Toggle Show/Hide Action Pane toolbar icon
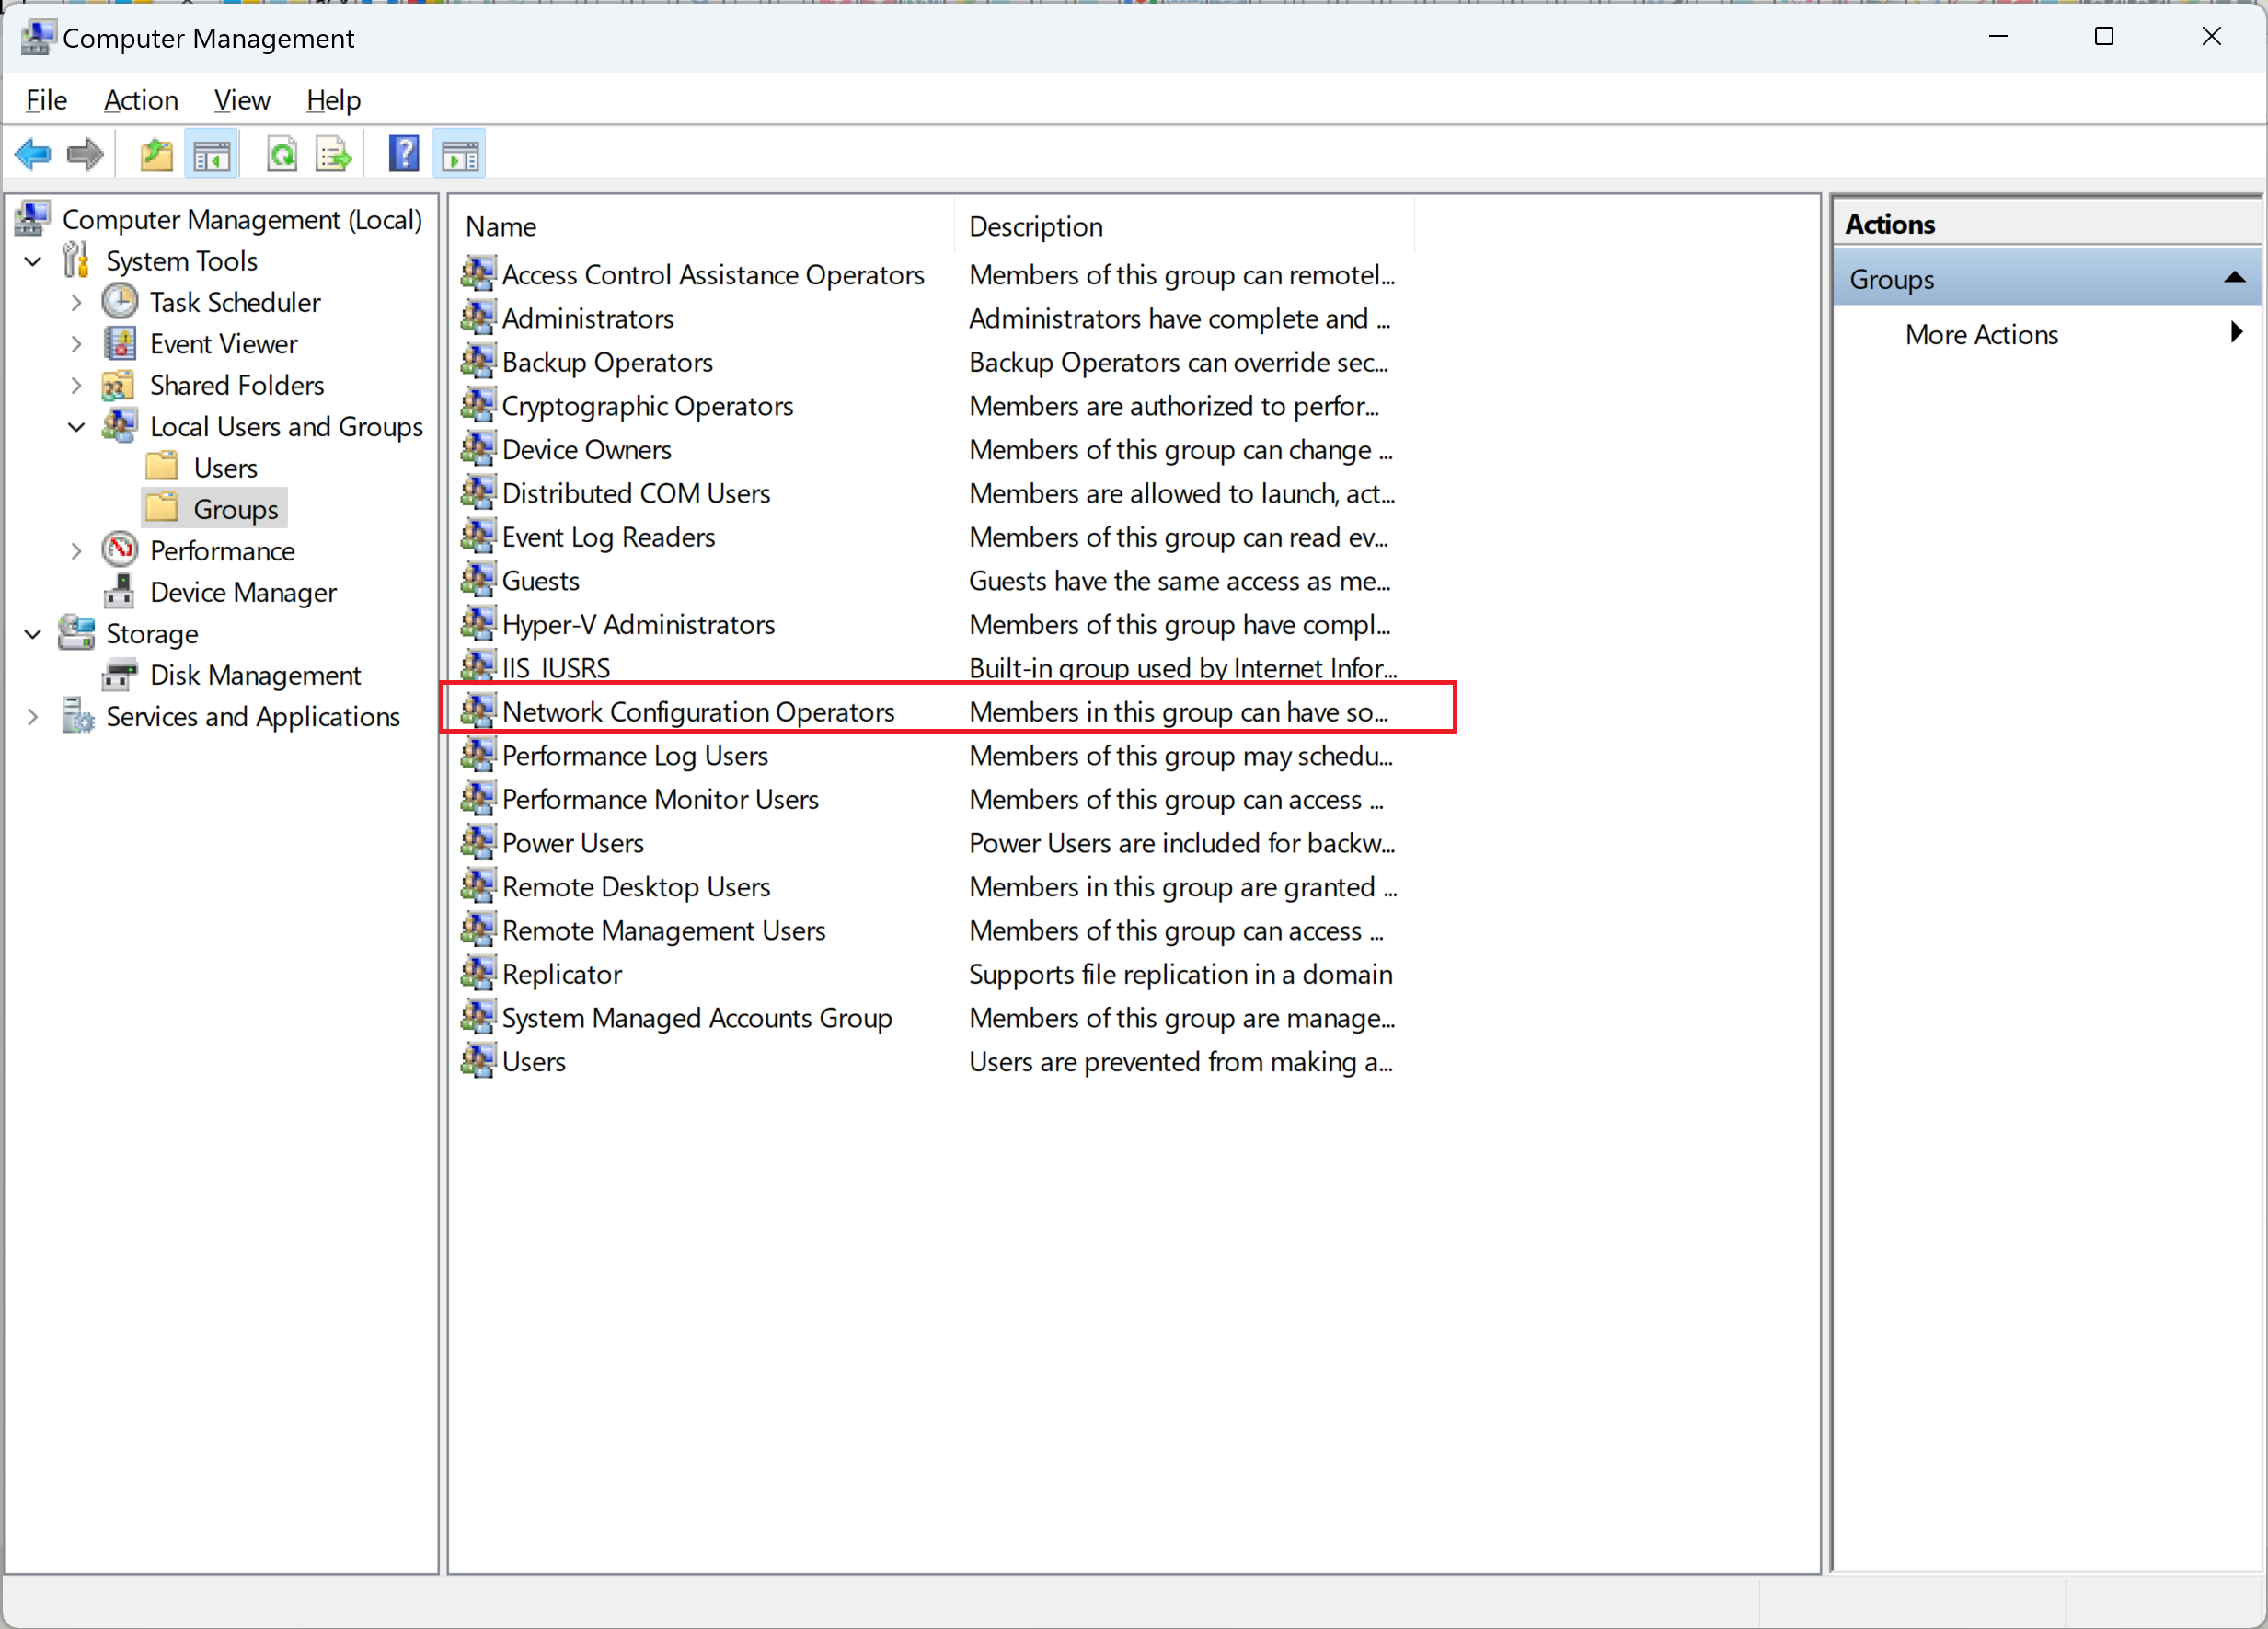The width and height of the screenshot is (2268, 1629). point(460,155)
